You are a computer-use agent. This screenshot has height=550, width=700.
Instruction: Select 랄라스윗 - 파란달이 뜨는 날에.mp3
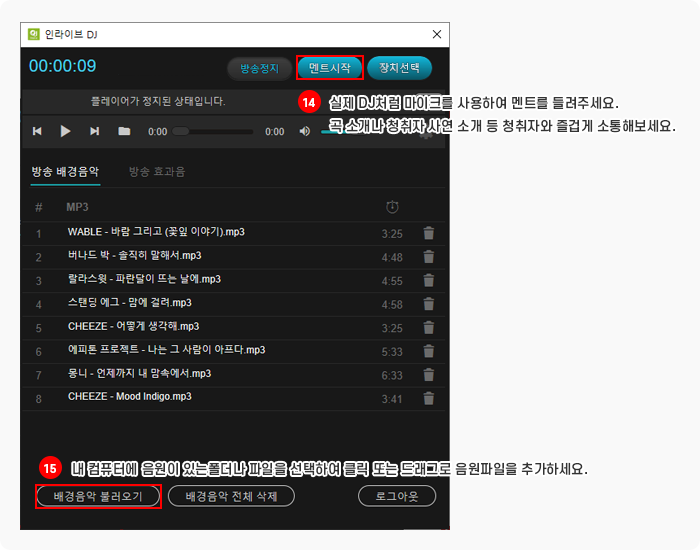[144, 279]
